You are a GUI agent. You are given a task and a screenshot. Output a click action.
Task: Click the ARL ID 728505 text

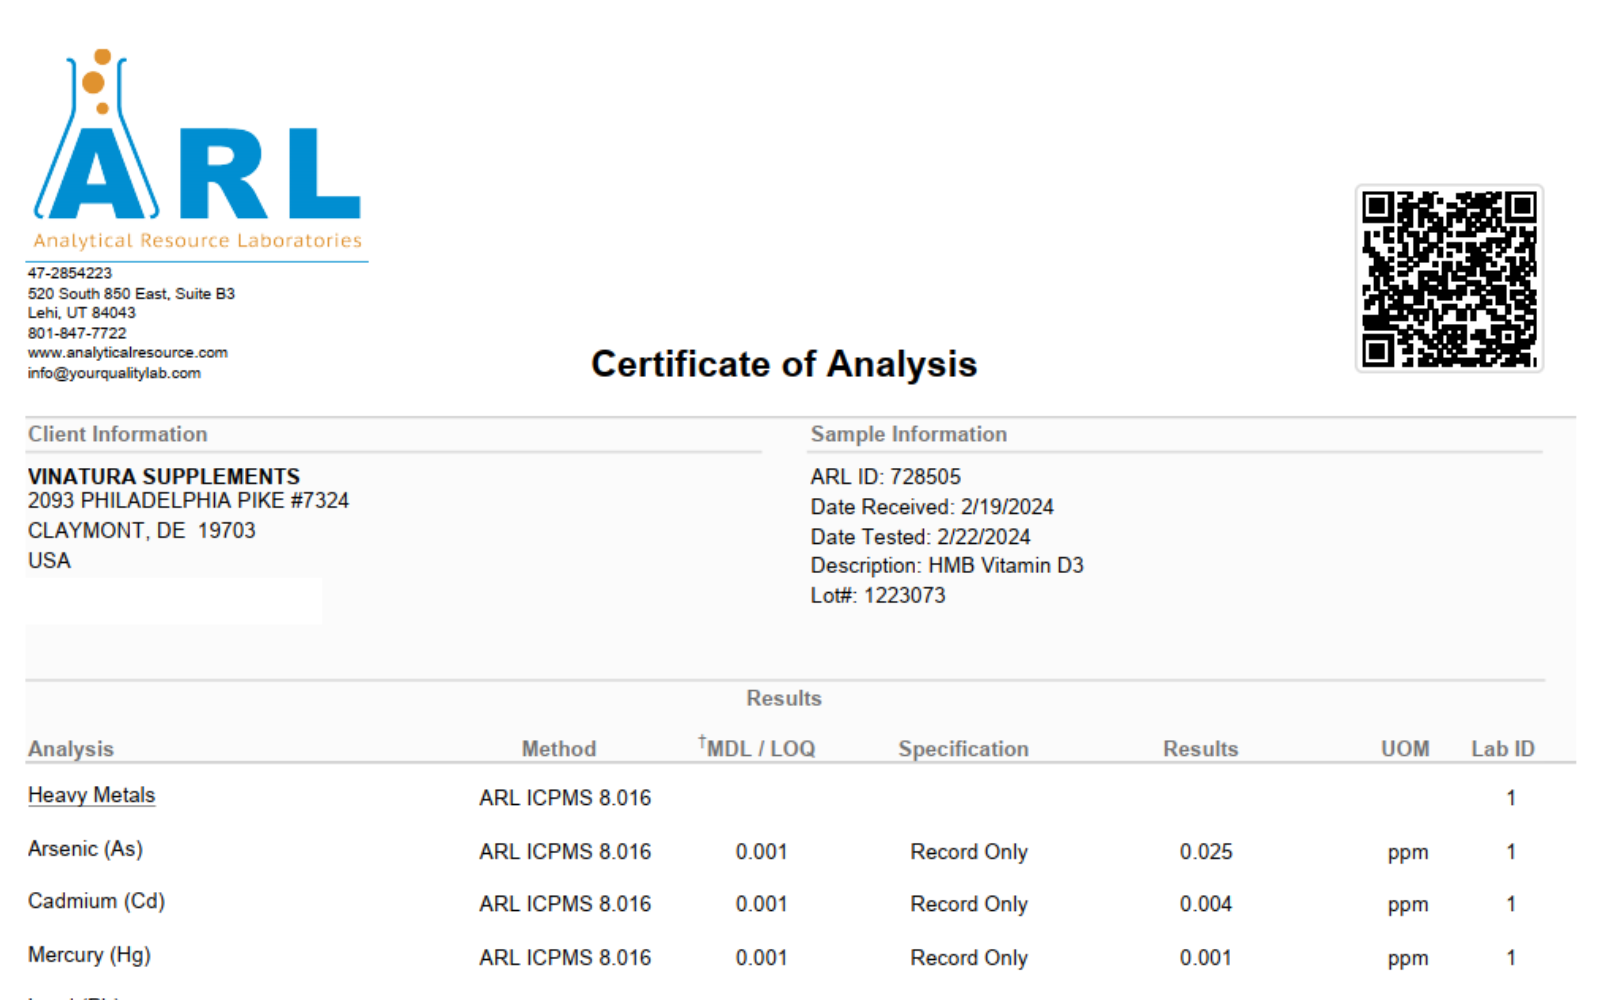point(885,477)
